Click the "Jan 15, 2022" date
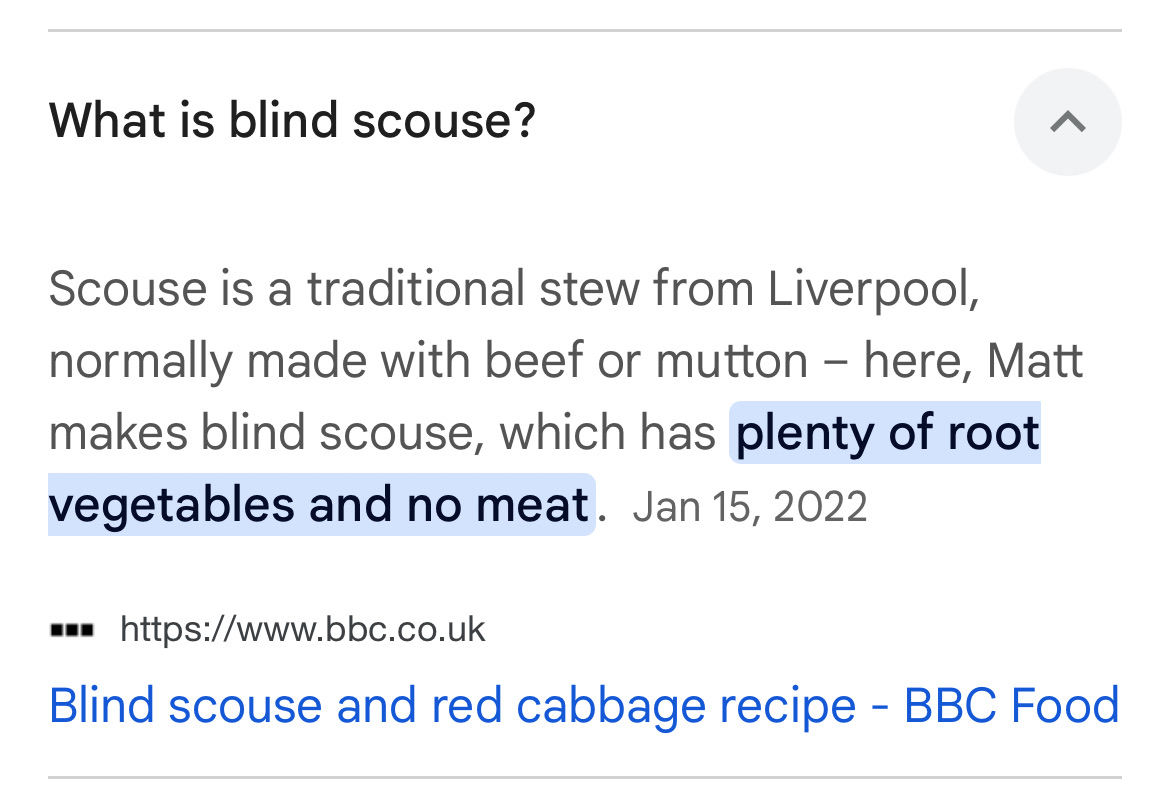Viewport: 1170px width, 792px height. pos(750,506)
